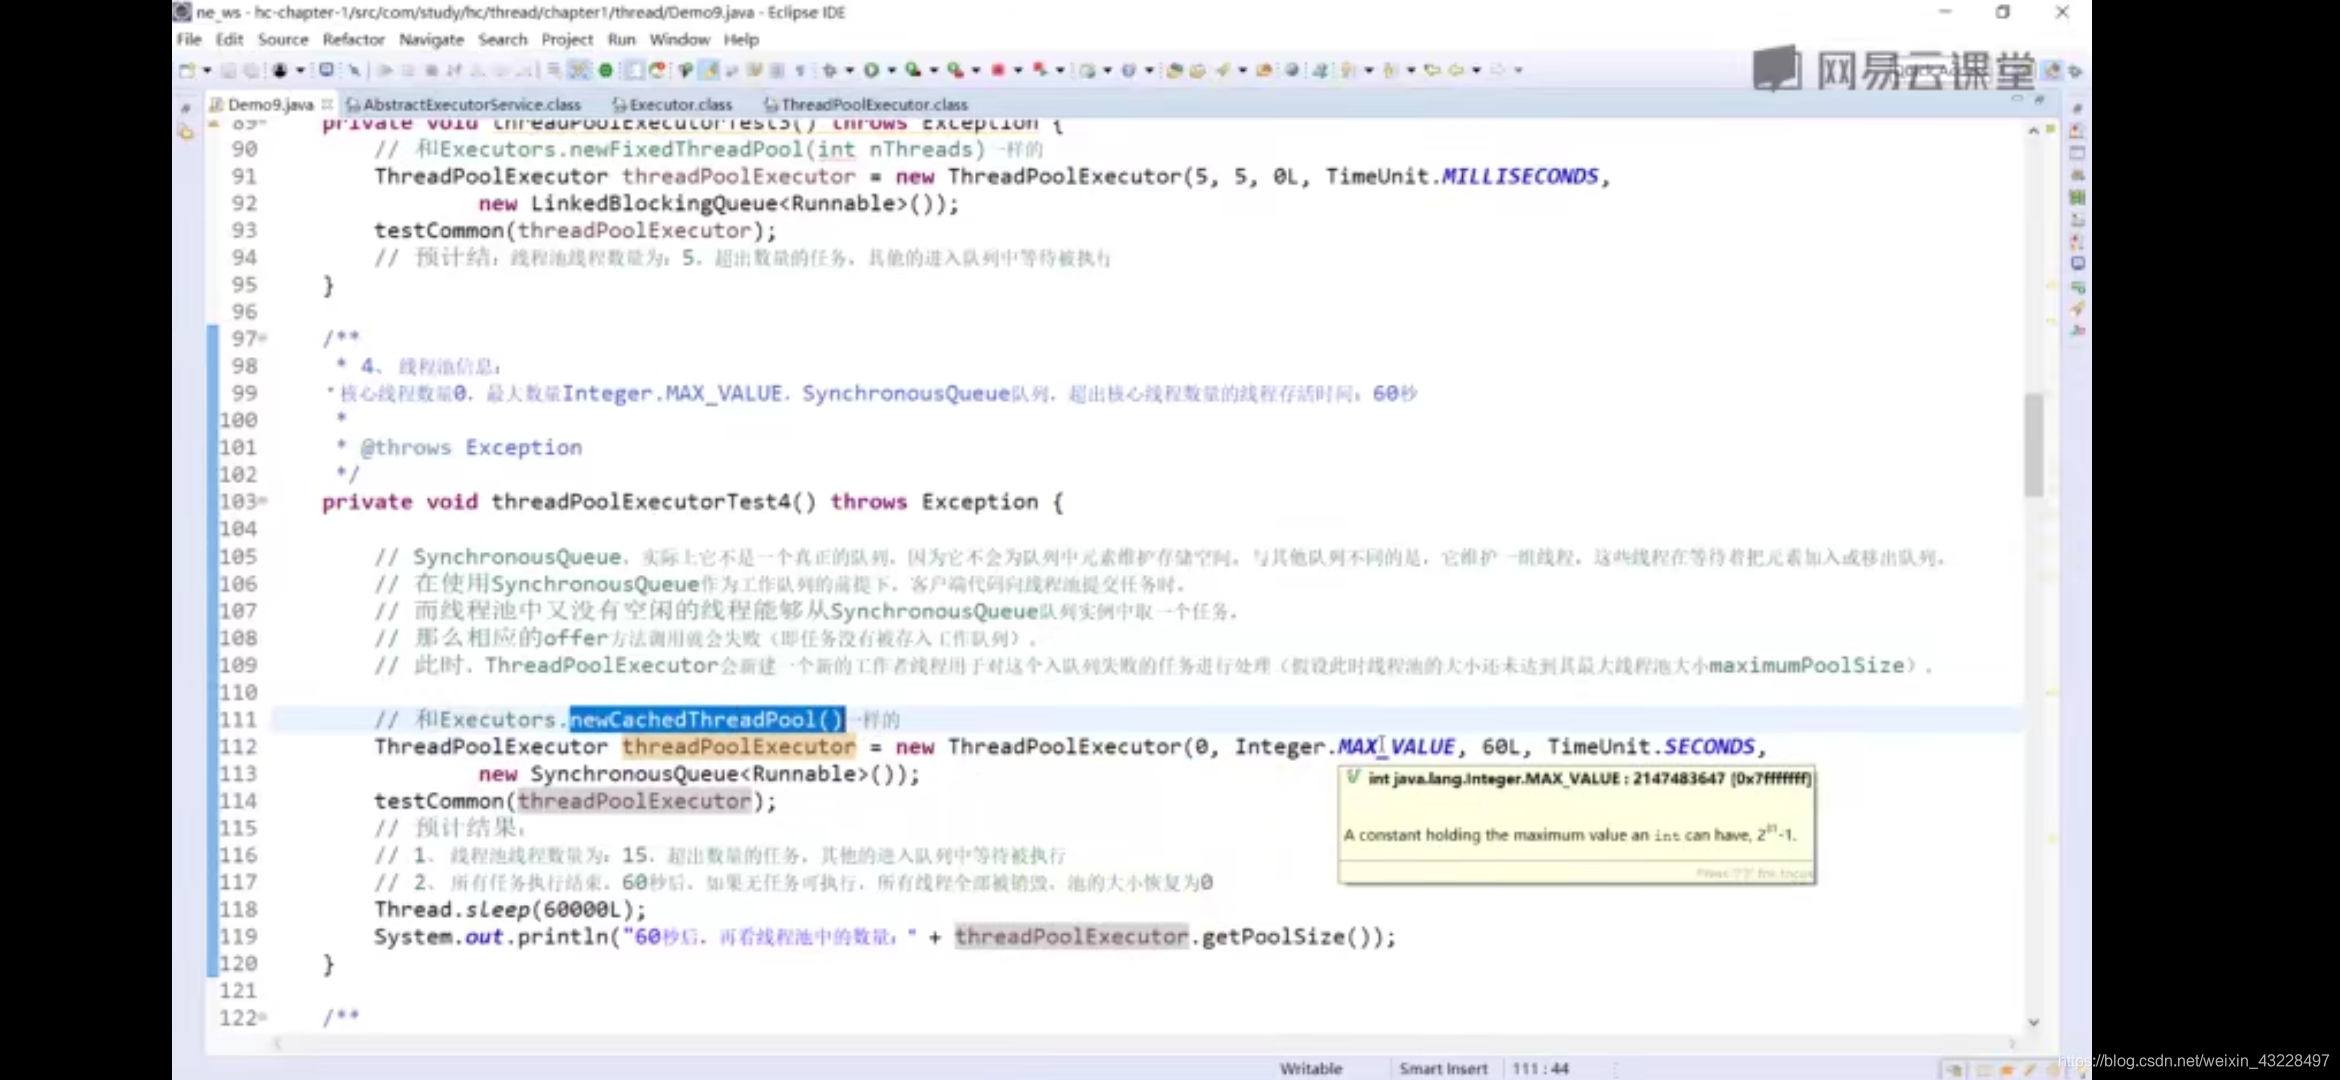Click the Coverage run toolbar icon

tap(913, 70)
